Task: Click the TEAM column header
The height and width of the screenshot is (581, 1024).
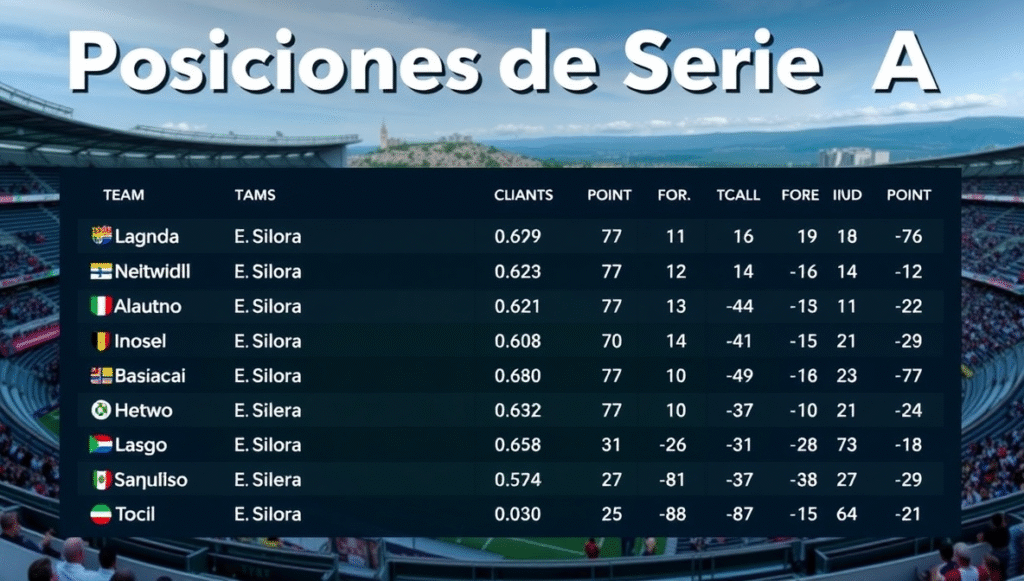Action: coord(123,195)
